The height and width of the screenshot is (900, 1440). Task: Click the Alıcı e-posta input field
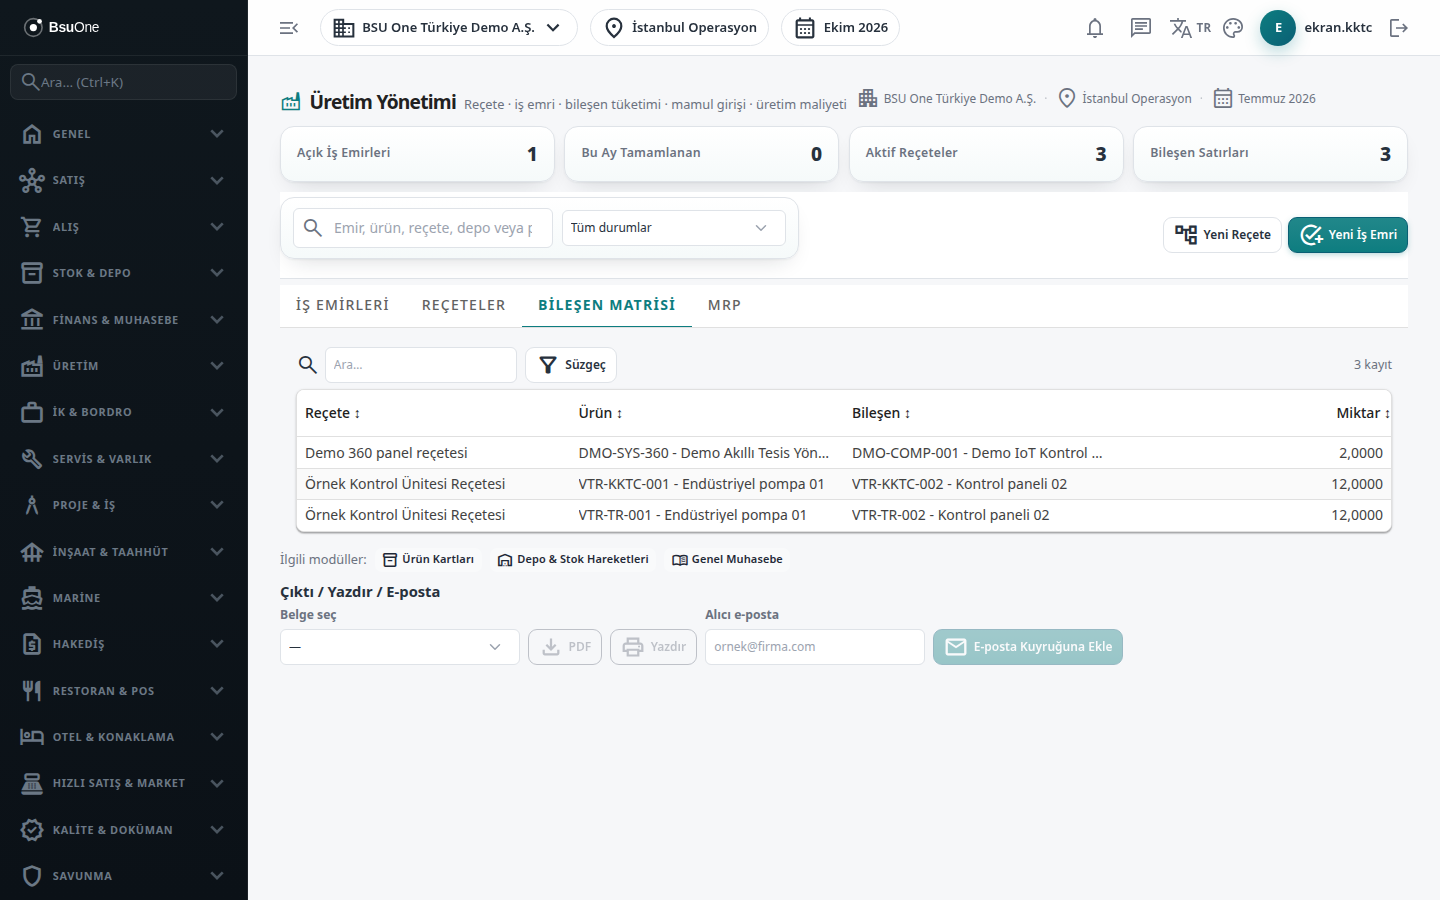[815, 647]
